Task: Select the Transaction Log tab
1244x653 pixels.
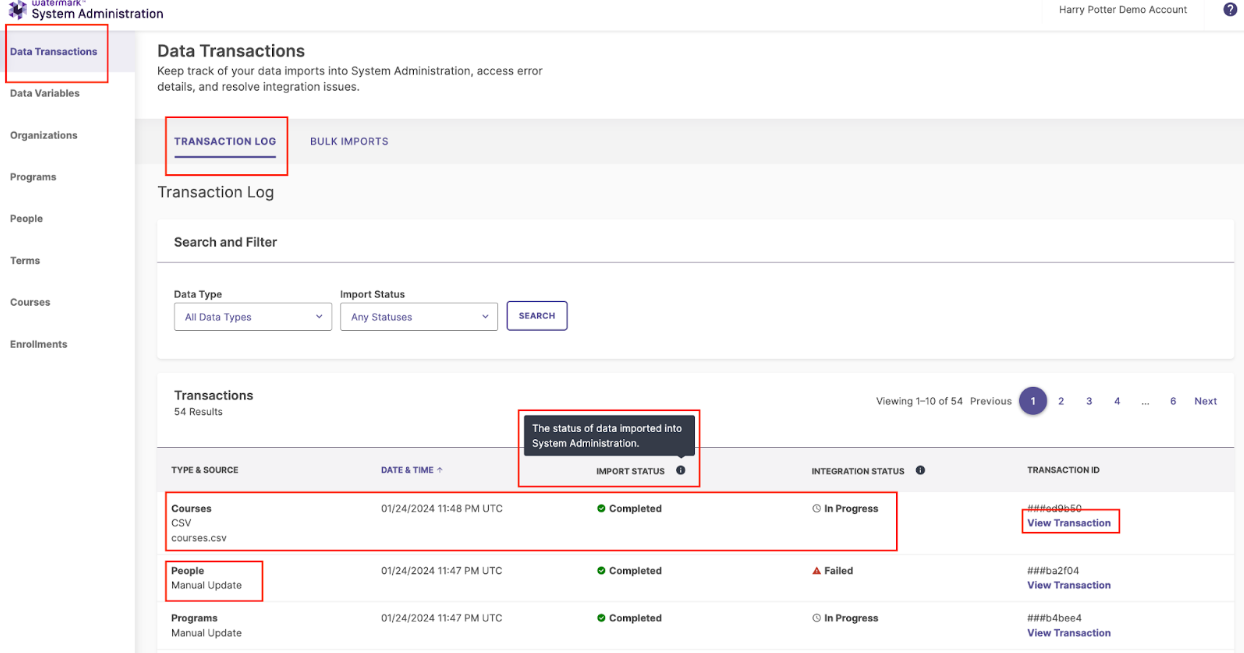Action: coord(226,141)
